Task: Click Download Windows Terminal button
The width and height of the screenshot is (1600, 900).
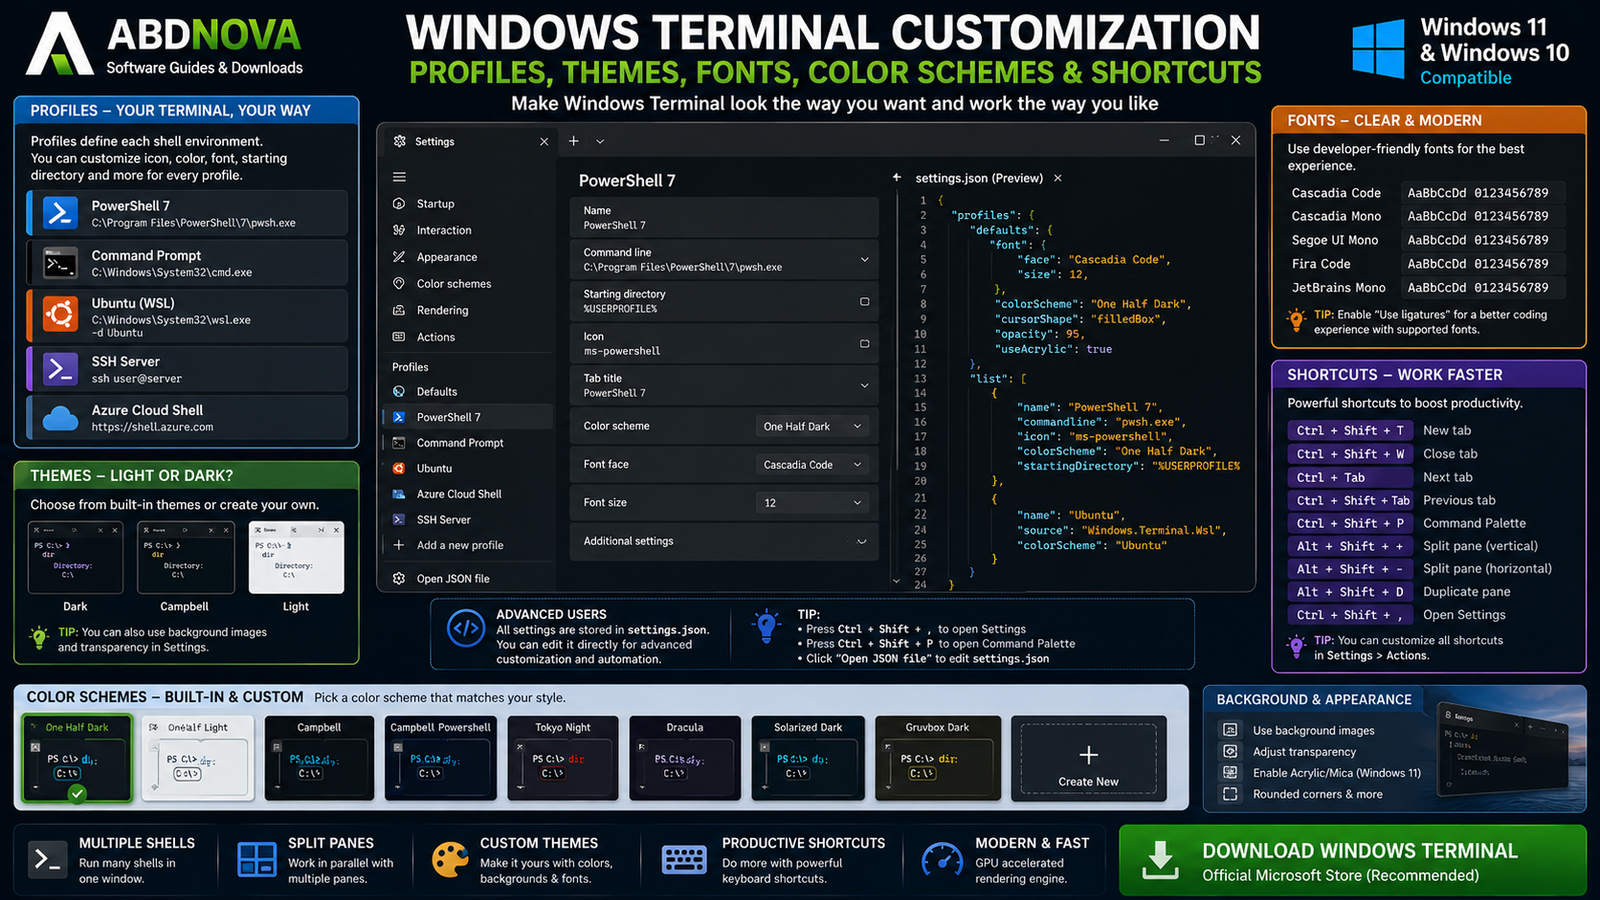Action: point(1352,860)
